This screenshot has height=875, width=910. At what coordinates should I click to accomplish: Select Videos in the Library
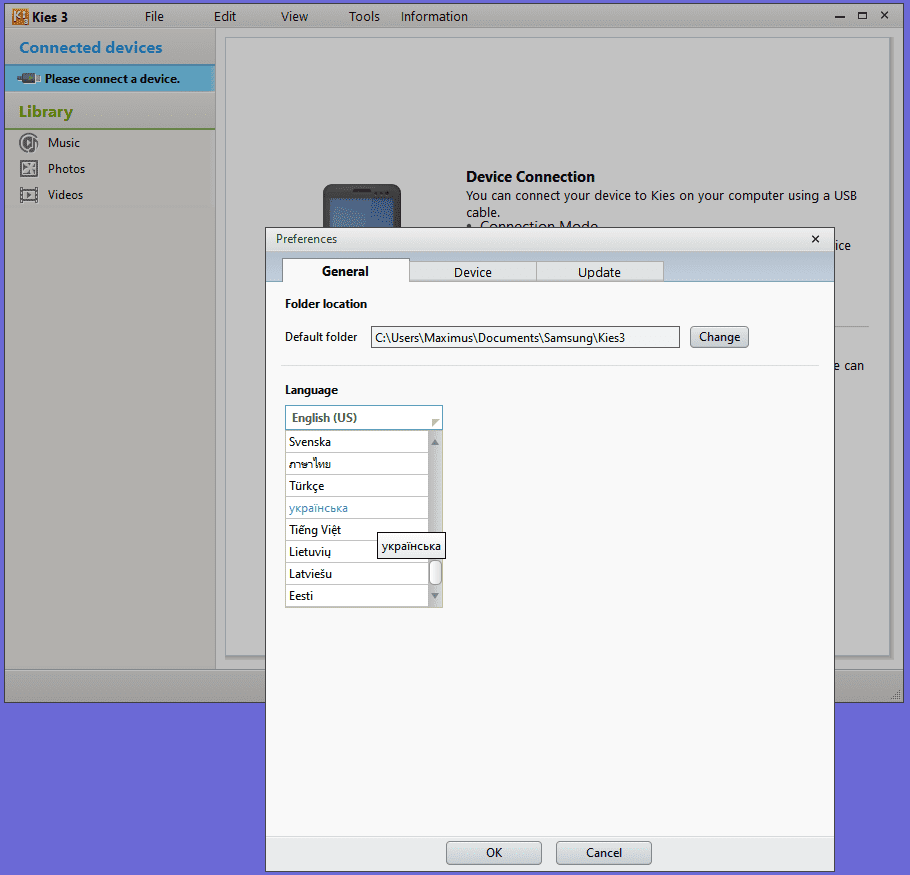pyautogui.click(x=65, y=195)
